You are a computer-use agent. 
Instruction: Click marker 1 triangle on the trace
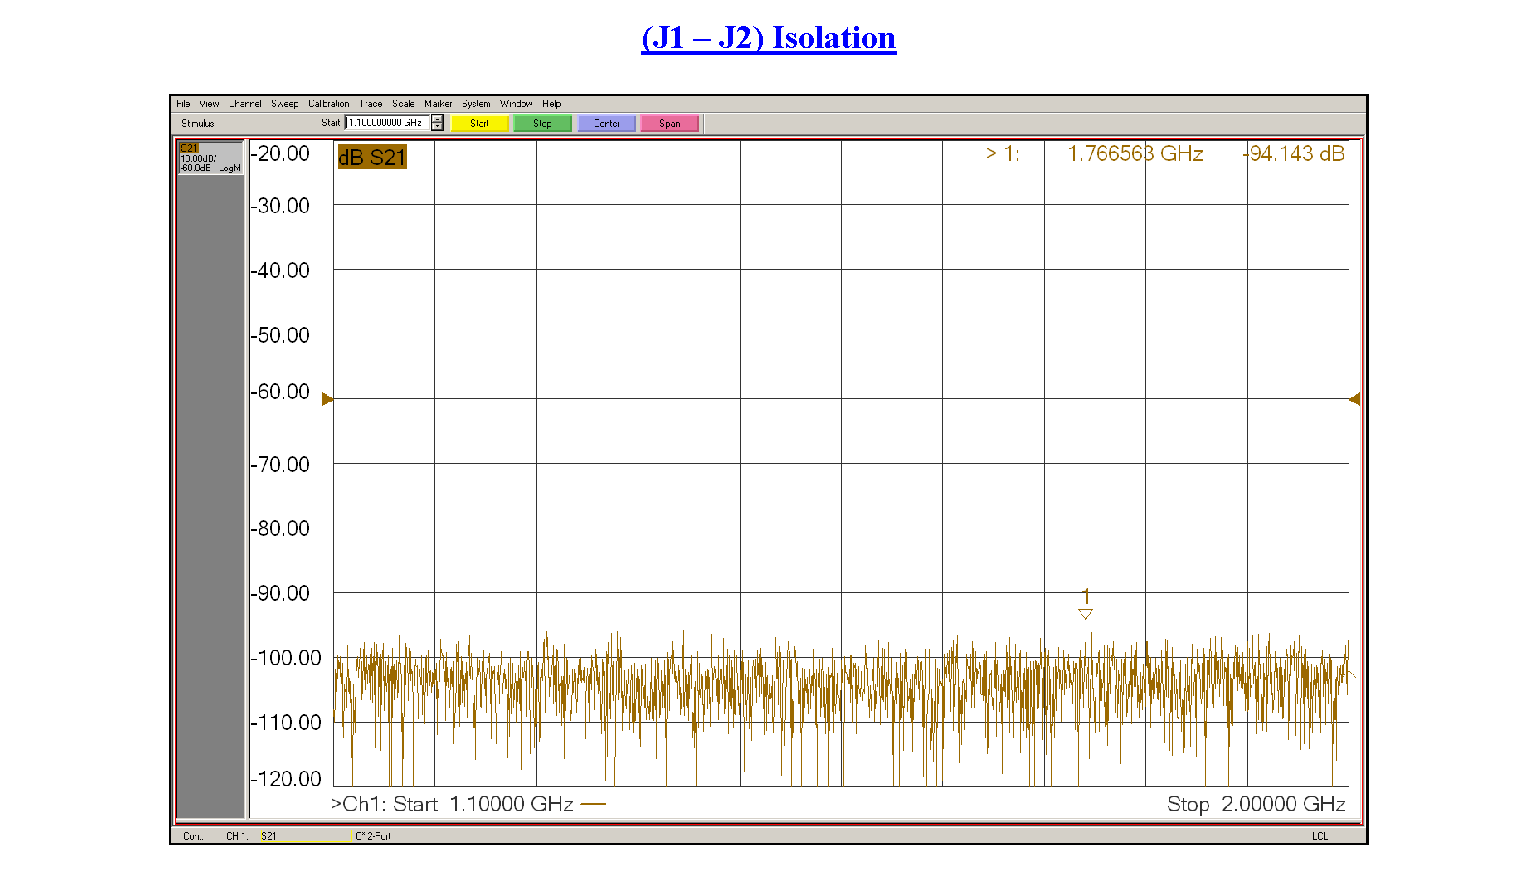pos(1085,613)
